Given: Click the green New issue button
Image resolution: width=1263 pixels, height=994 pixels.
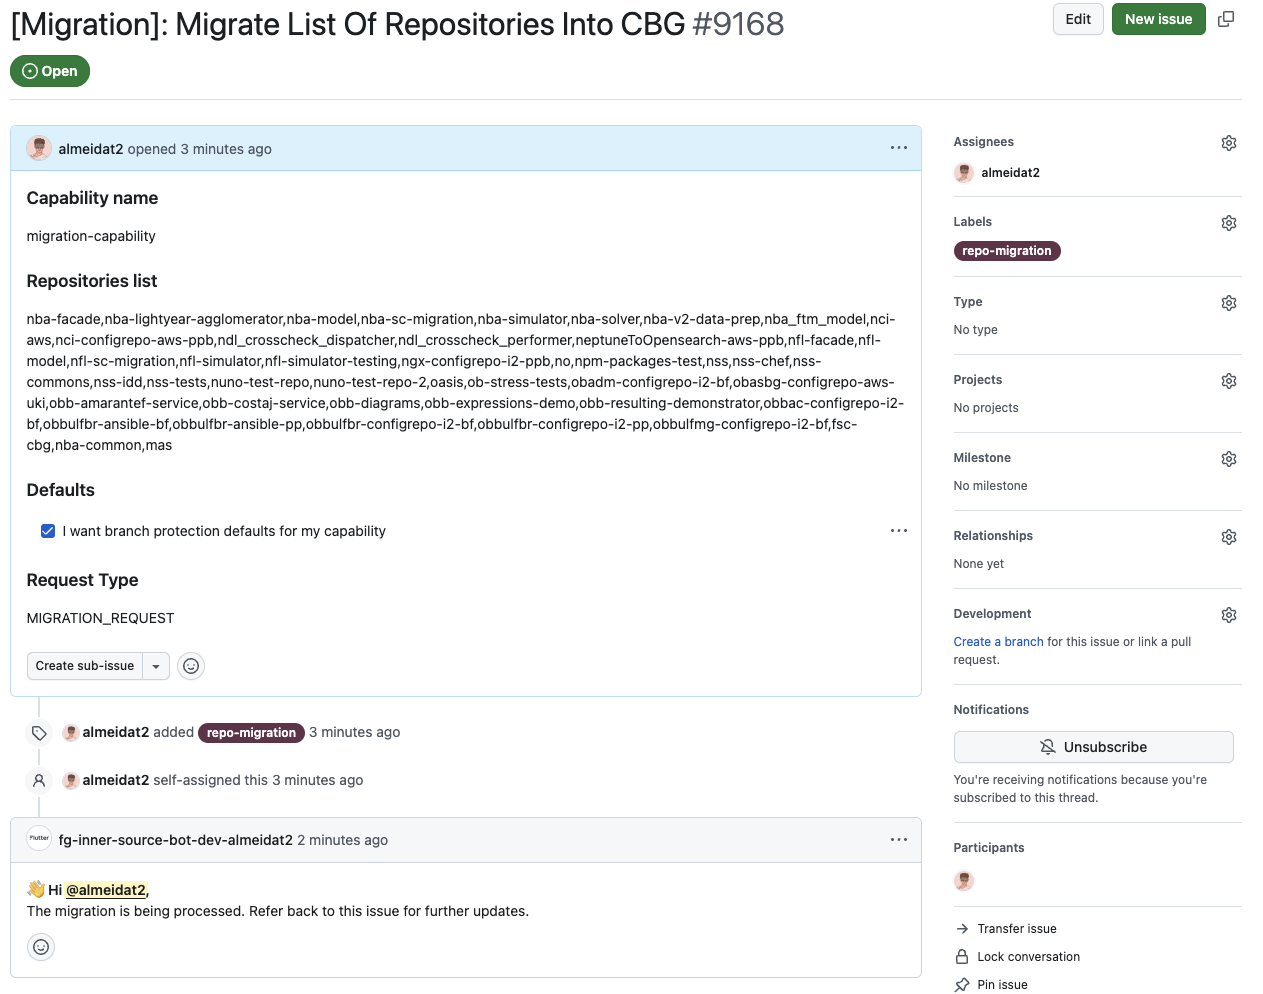Looking at the screenshot, I should click(1158, 19).
